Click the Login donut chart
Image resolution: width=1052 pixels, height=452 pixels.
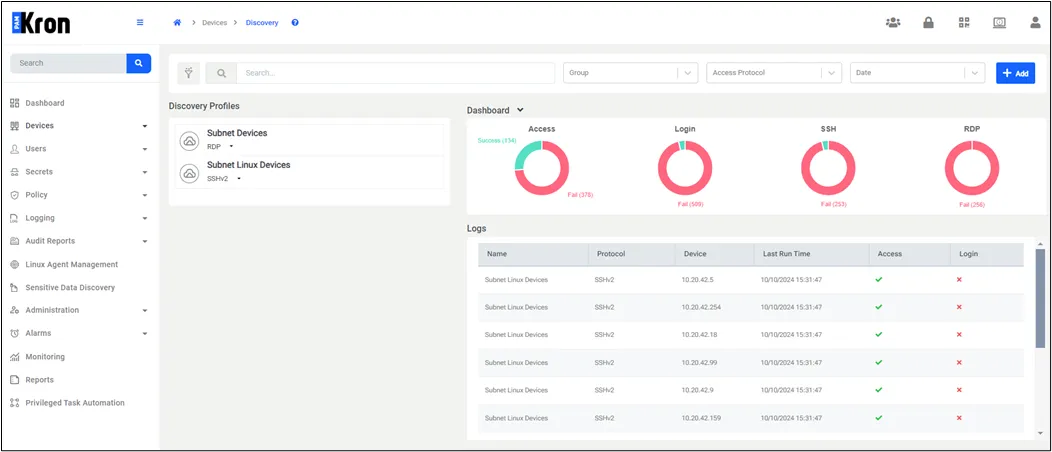point(685,168)
